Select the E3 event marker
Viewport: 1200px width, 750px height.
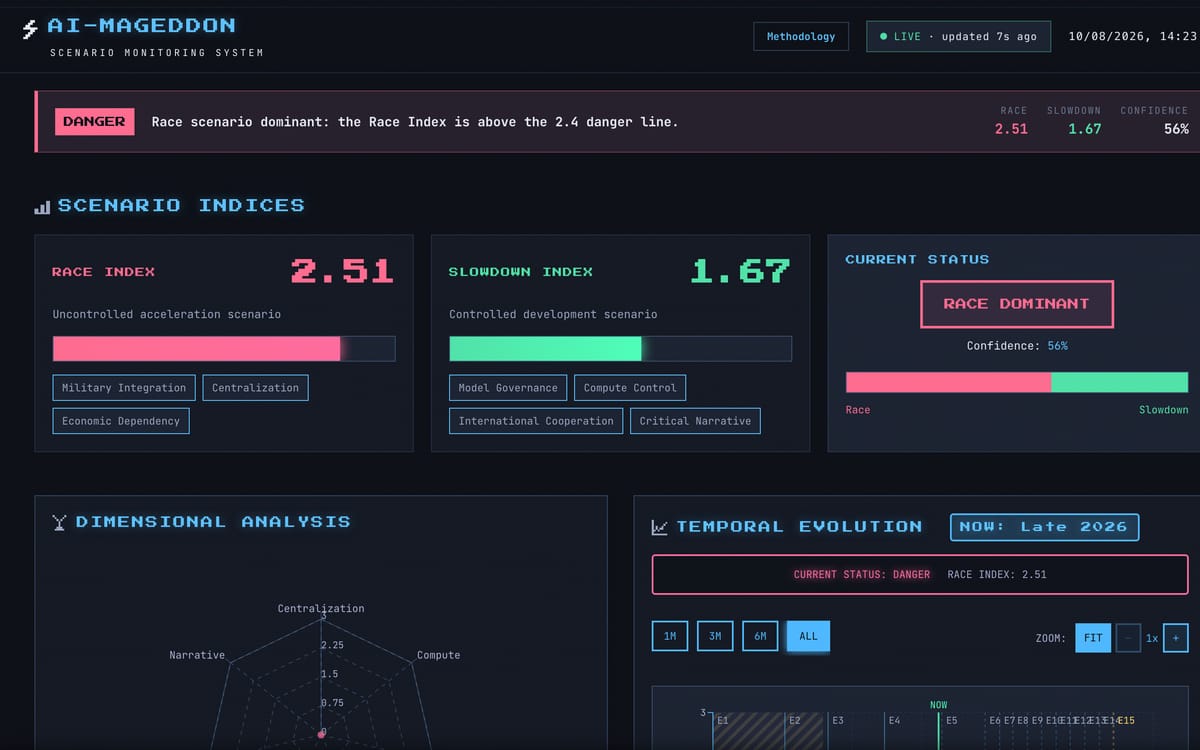(838, 720)
